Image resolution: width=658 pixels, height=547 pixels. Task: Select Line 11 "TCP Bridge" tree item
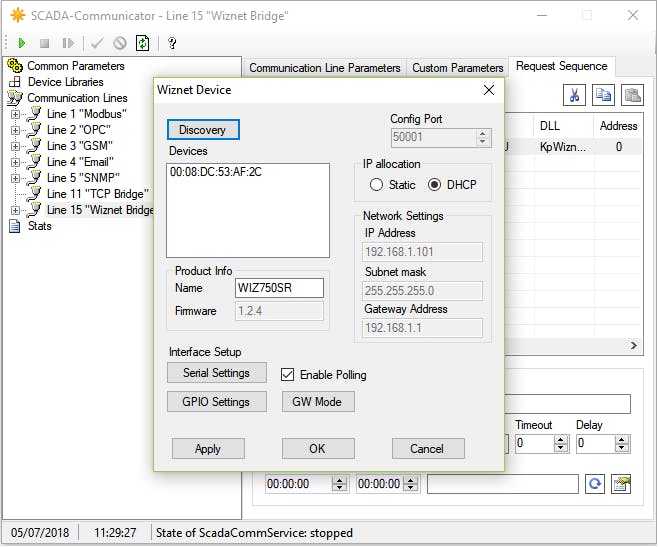97,194
